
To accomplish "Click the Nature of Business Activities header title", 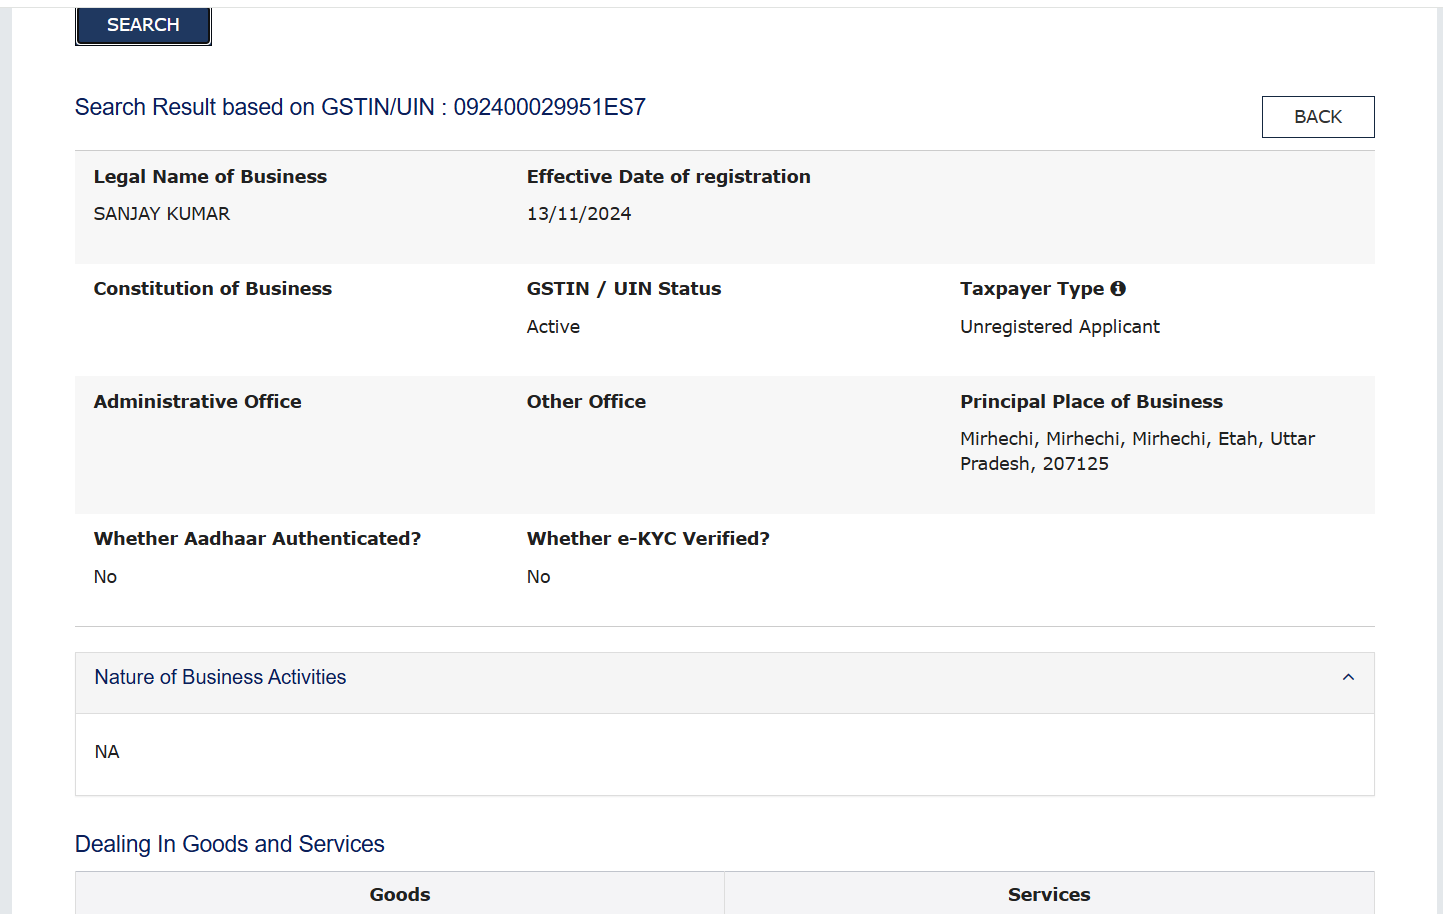I will tap(220, 678).
